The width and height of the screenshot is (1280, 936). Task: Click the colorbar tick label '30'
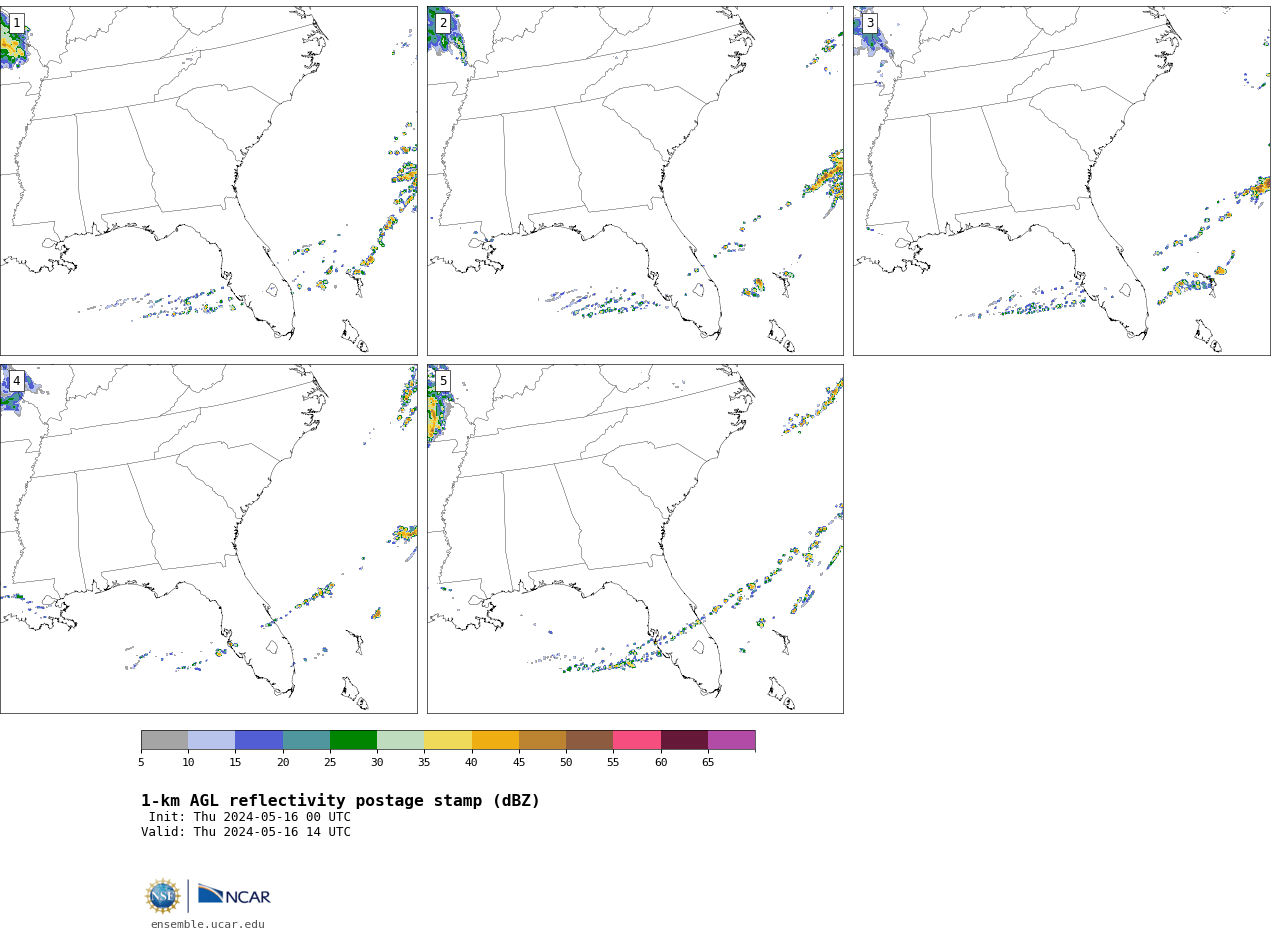click(377, 763)
